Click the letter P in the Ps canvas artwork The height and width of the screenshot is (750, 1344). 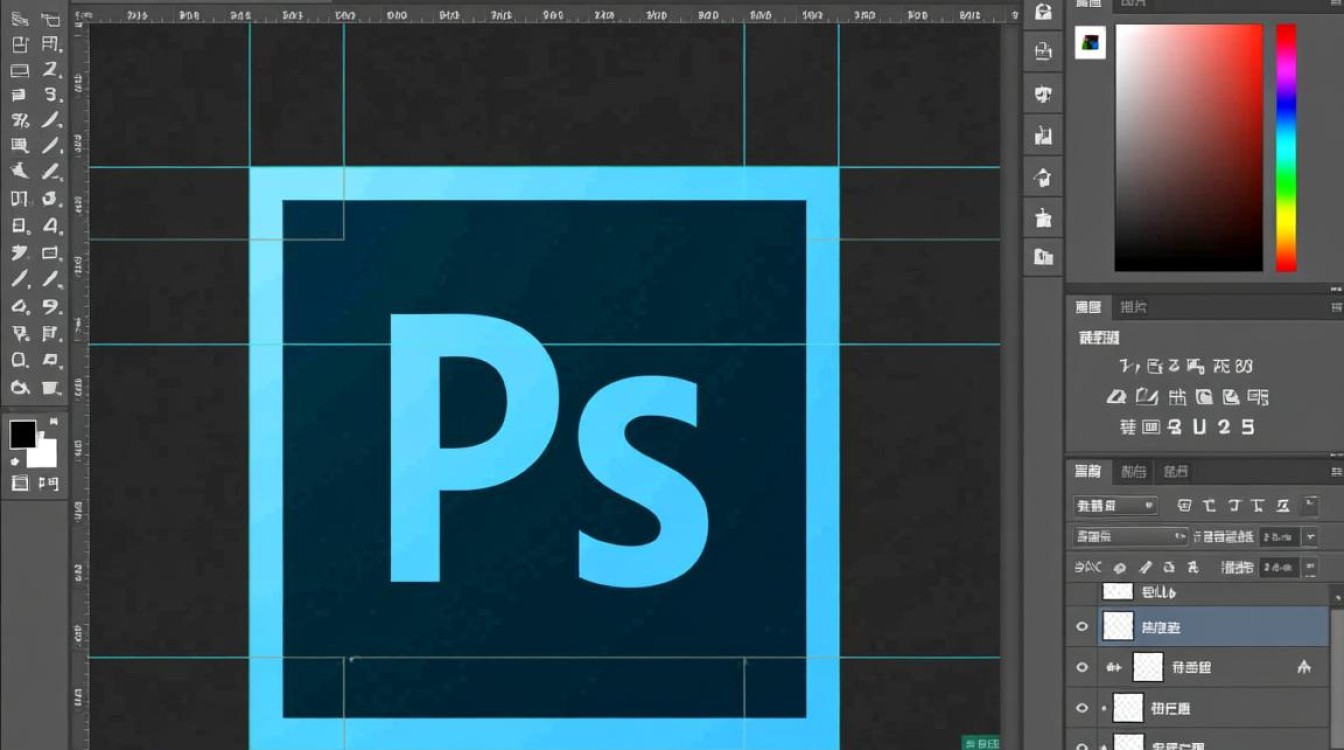click(473, 447)
